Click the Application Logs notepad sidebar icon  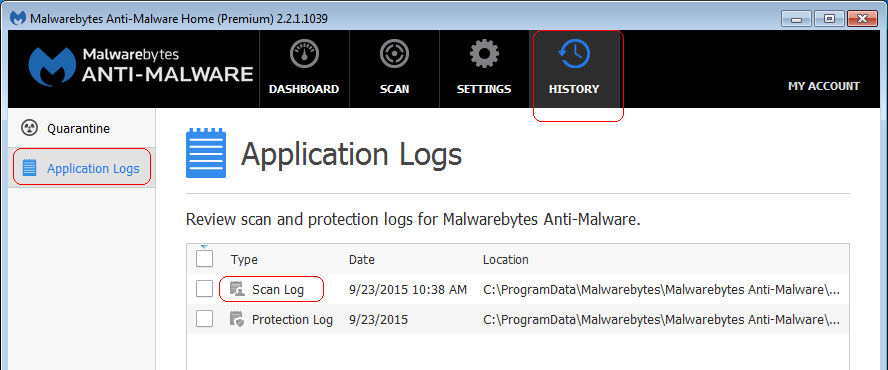[x=29, y=168]
